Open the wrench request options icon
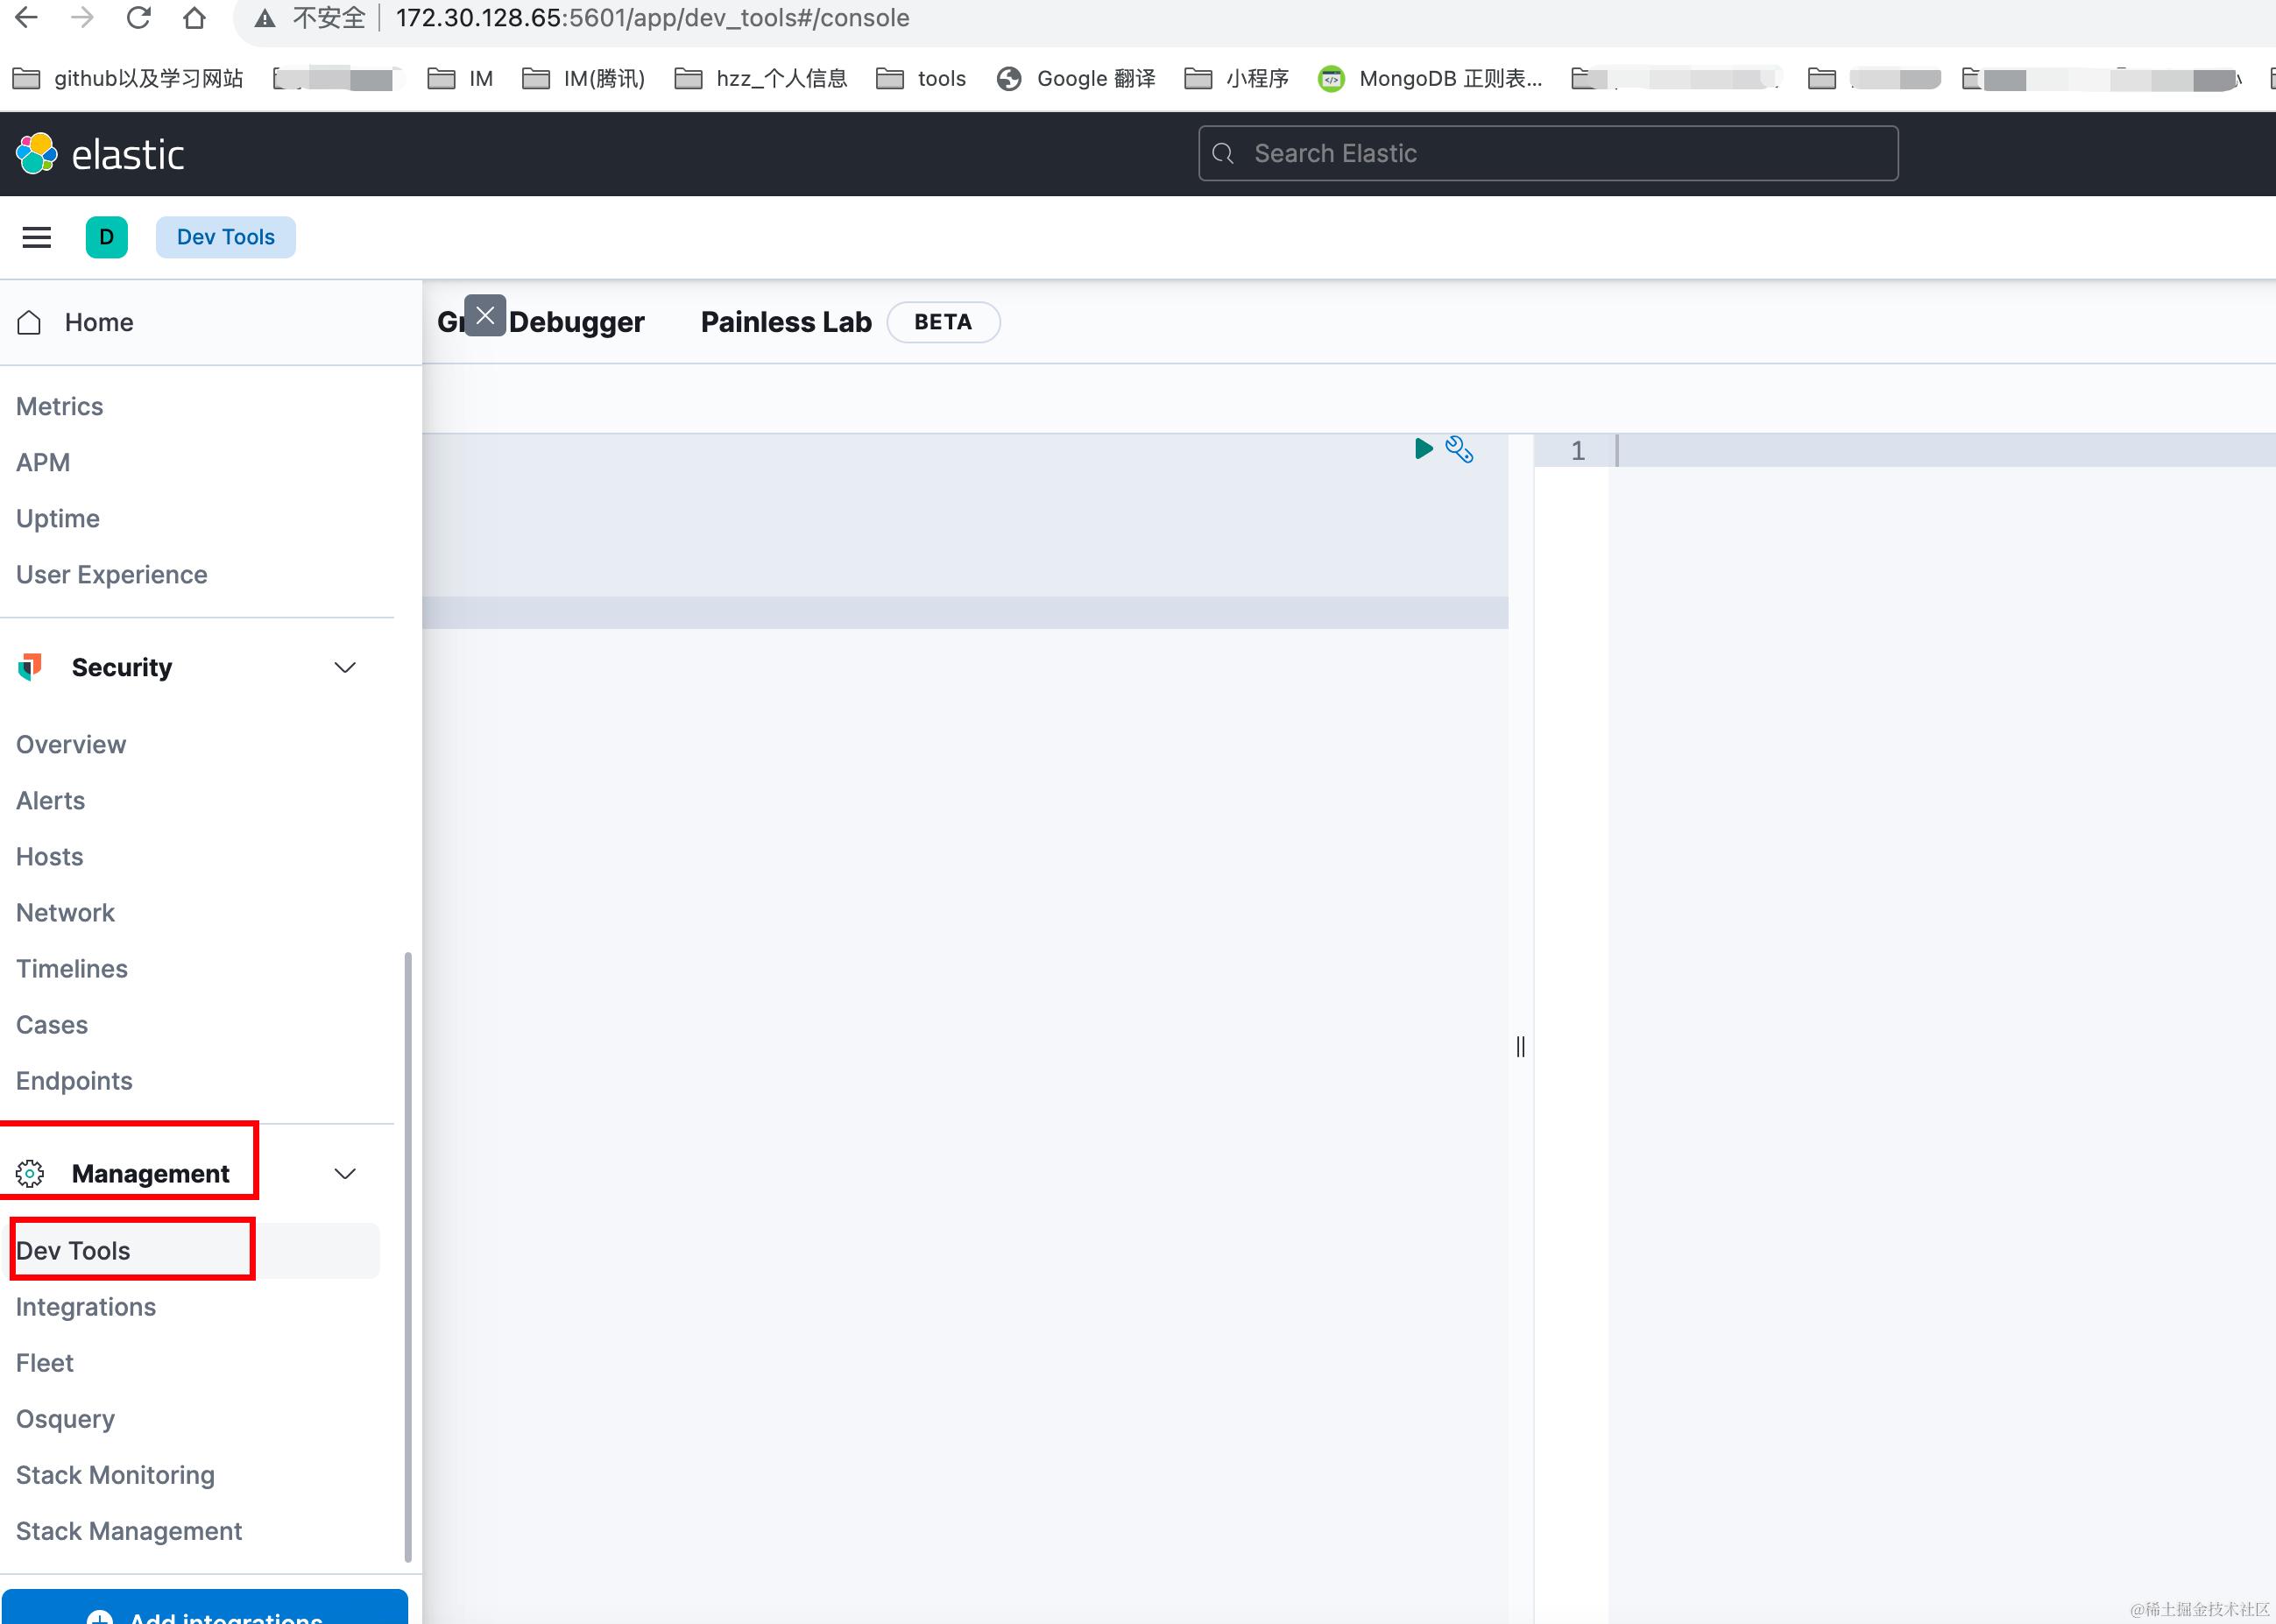The image size is (2276, 1624). [x=1459, y=450]
